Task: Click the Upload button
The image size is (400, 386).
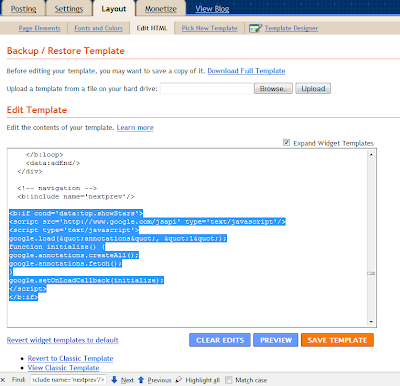Action: (313, 89)
